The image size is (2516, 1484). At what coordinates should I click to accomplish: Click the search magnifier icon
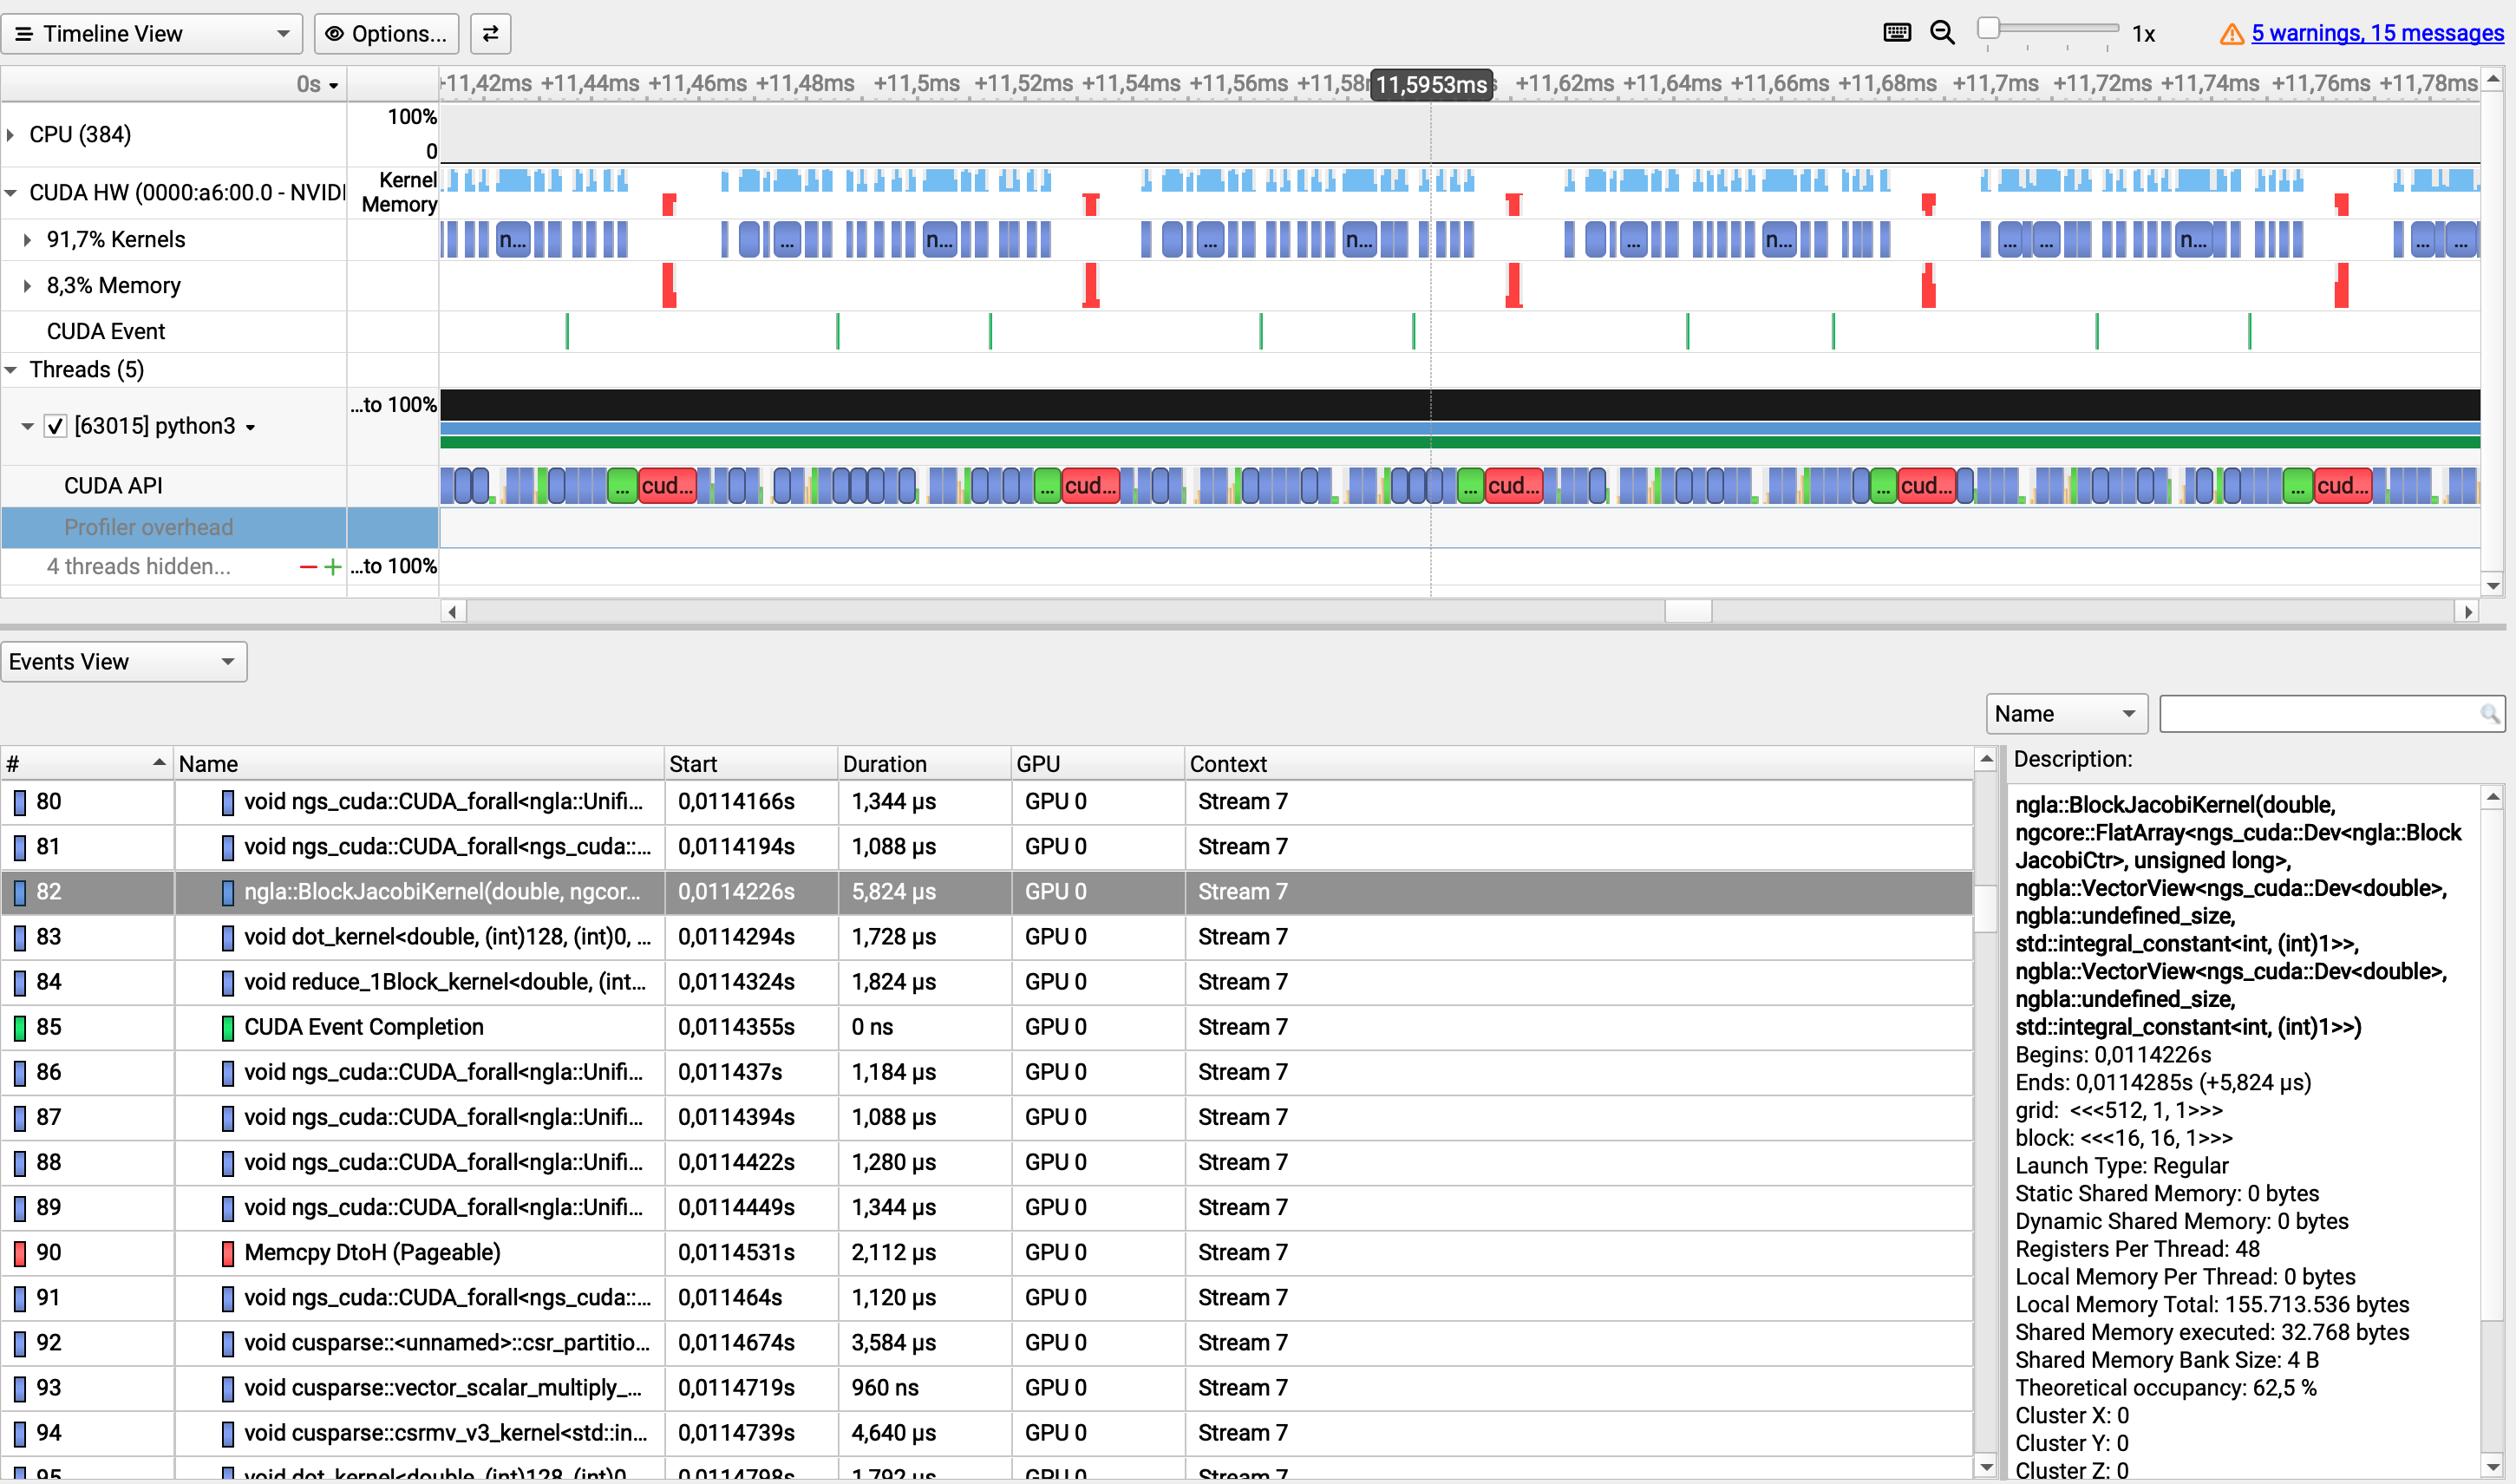[x=2490, y=713]
